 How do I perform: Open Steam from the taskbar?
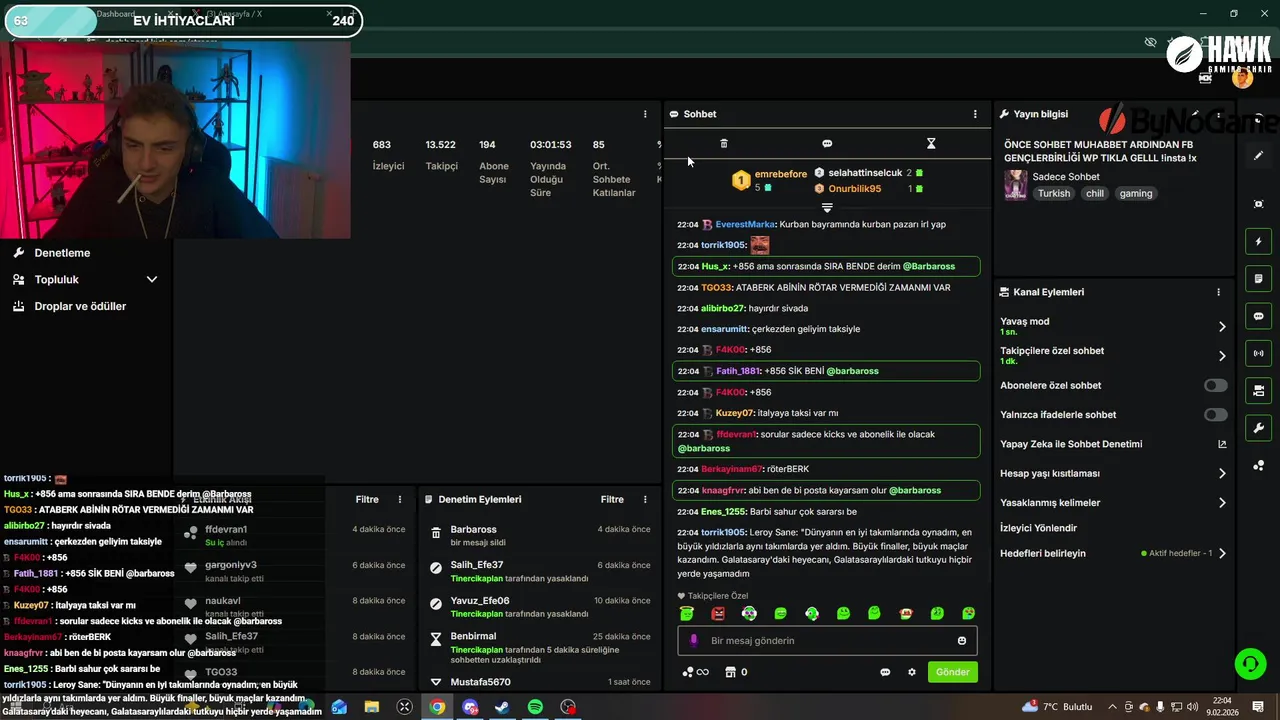tap(502, 707)
